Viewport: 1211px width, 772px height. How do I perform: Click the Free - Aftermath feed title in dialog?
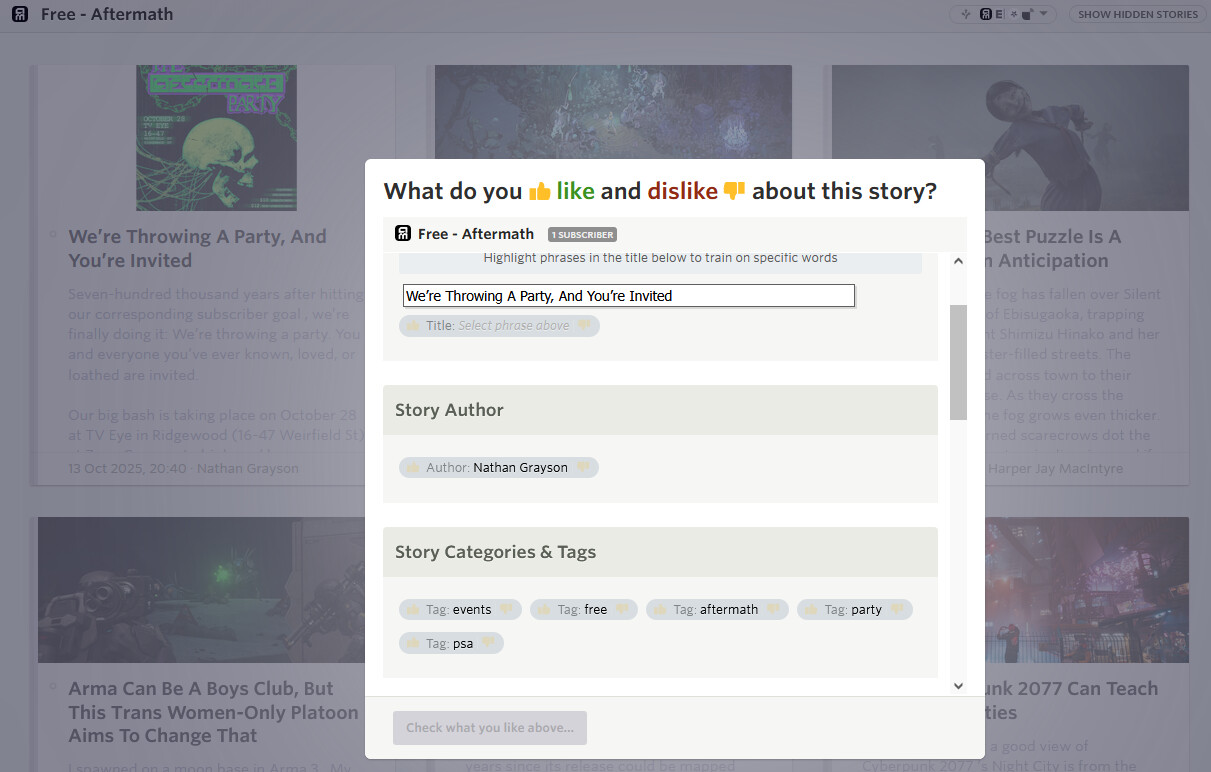(475, 234)
